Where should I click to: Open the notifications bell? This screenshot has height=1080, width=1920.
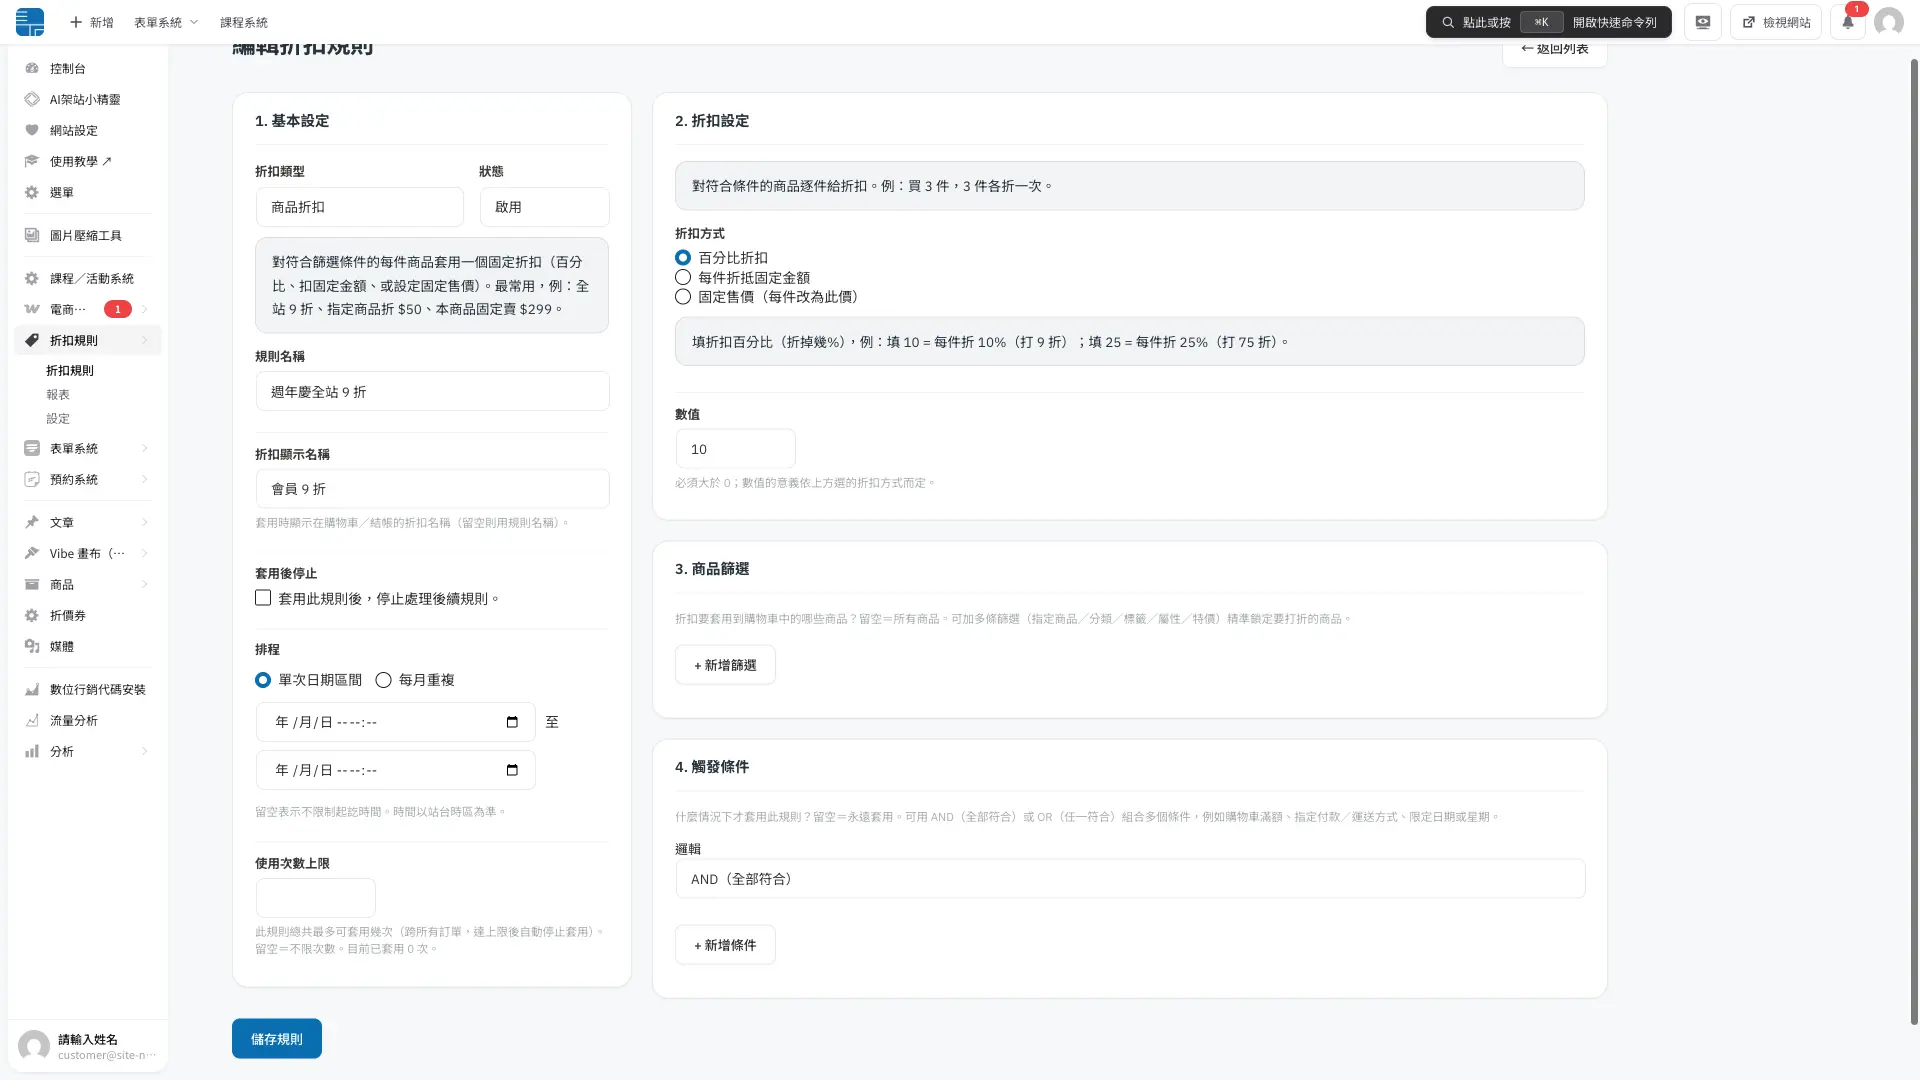point(1848,22)
